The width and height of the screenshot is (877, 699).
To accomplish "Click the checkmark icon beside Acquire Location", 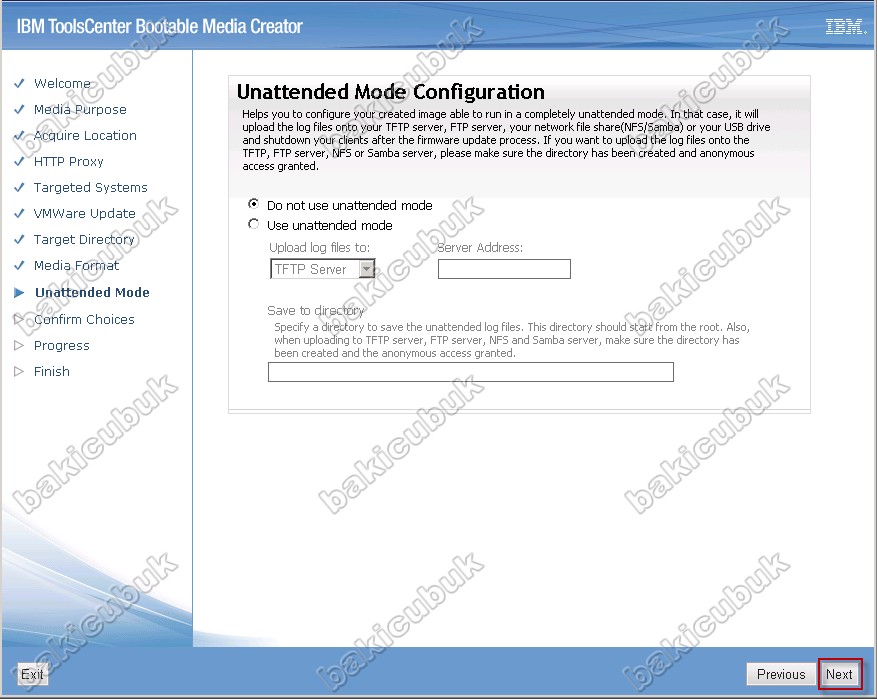I will 19,135.
